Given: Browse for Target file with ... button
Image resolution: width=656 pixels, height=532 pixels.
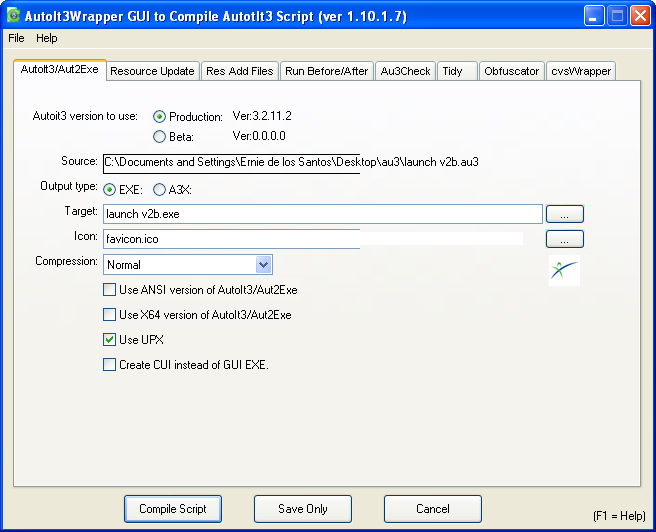Looking at the screenshot, I should coord(564,214).
